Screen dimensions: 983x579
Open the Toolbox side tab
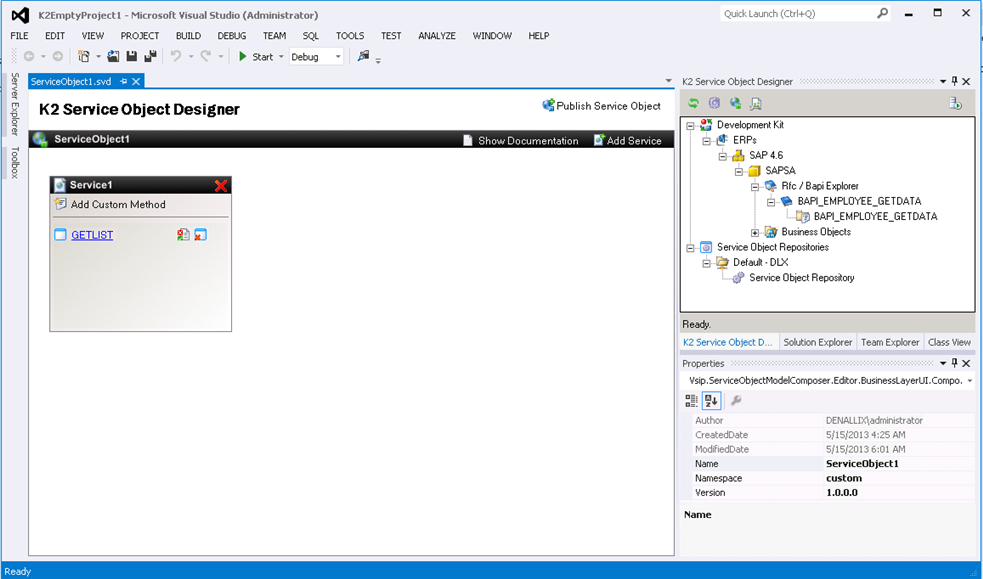[x=15, y=162]
